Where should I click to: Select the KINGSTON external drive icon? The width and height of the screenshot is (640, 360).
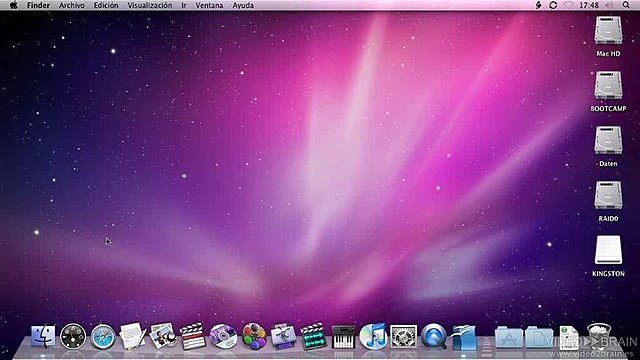click(608, 250)
